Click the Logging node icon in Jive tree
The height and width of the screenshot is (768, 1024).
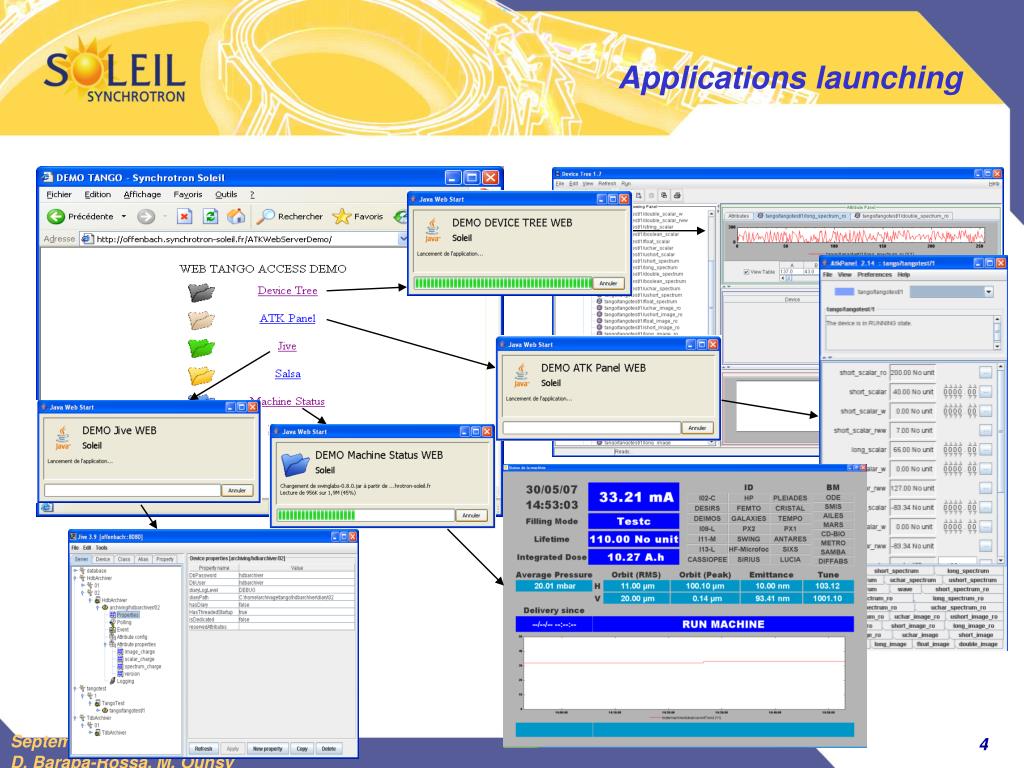point(112,680)
